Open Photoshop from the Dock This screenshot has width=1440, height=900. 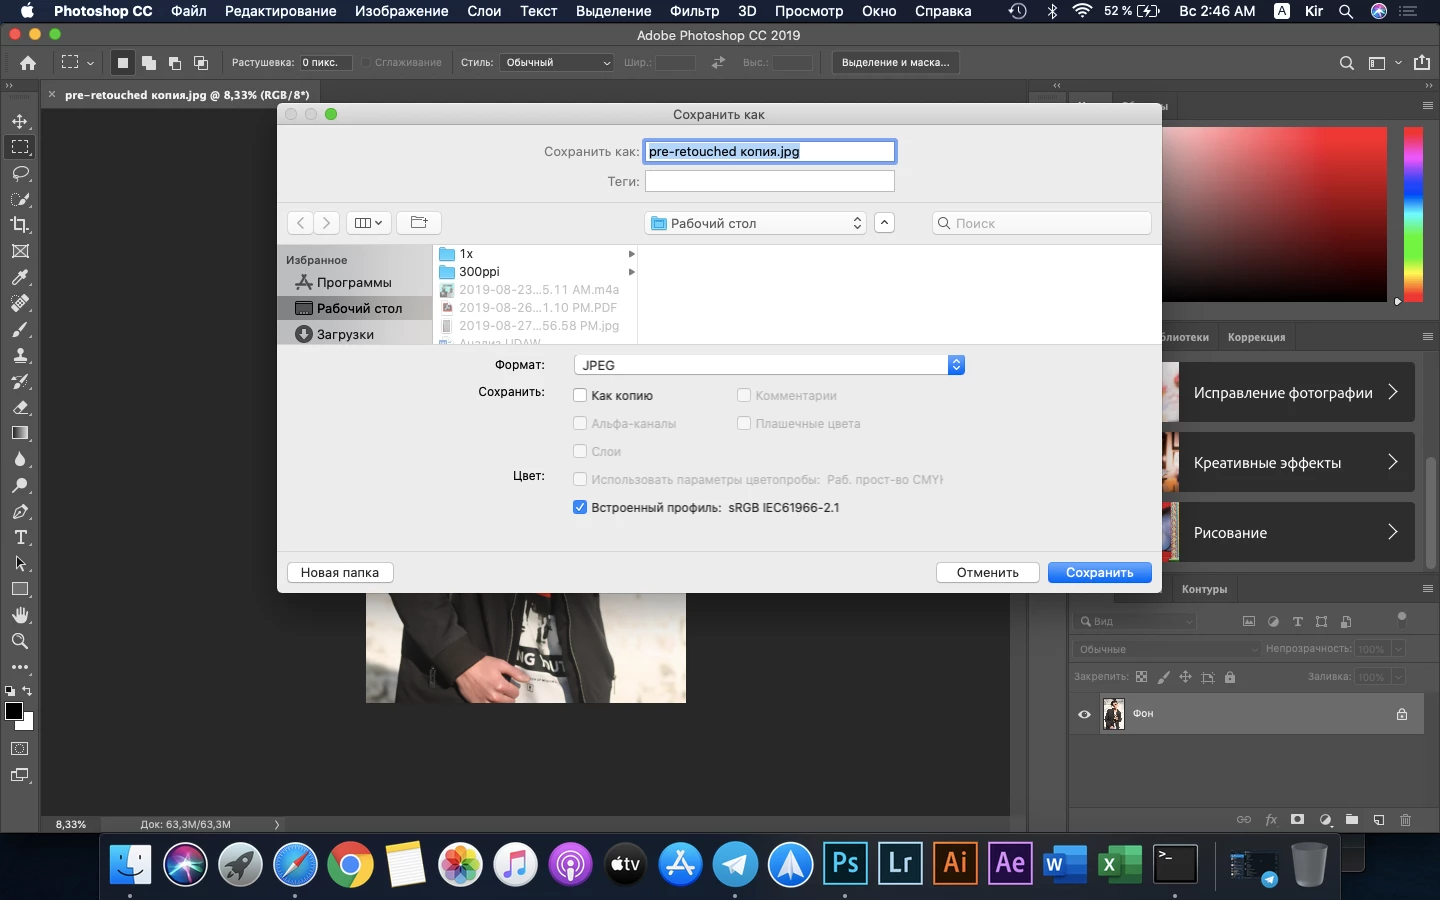845,862
